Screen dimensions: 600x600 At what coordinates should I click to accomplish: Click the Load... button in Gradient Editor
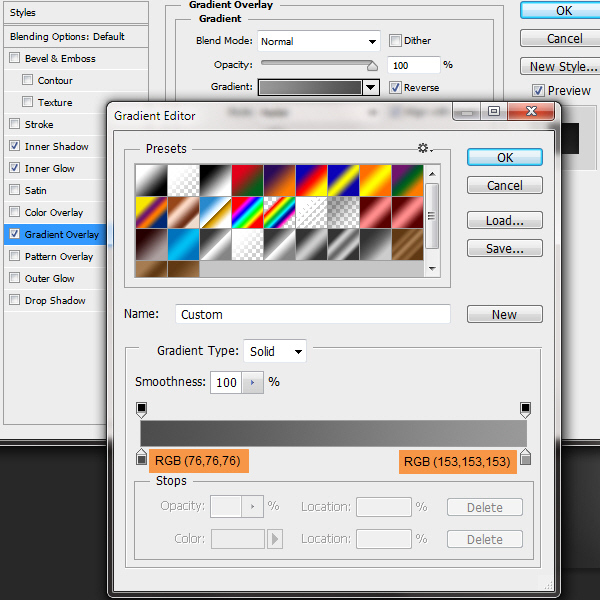(505, 220)
